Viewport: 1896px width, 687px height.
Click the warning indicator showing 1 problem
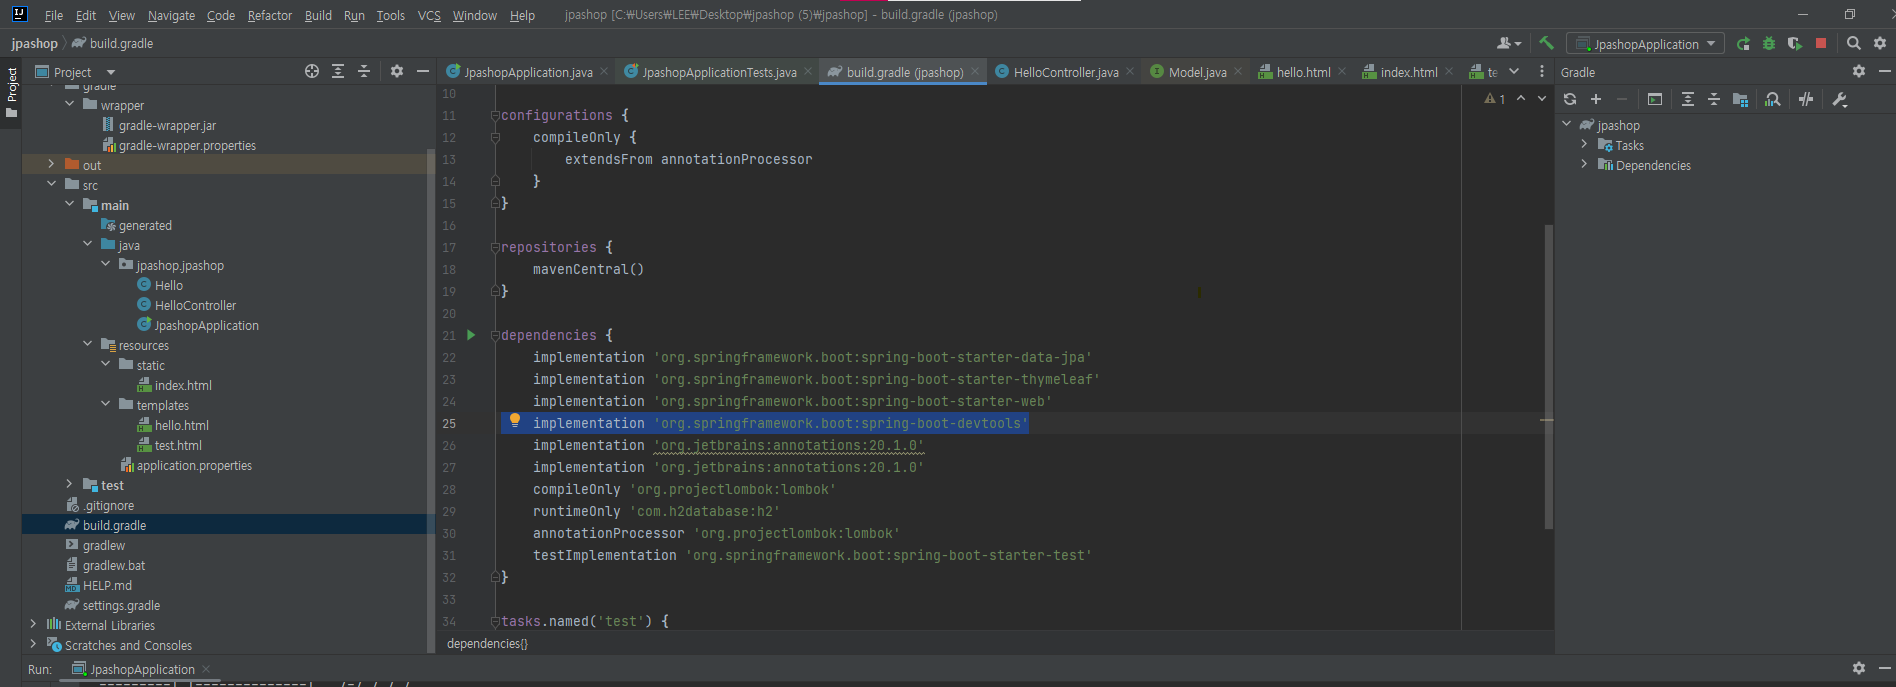[1495, 99]
